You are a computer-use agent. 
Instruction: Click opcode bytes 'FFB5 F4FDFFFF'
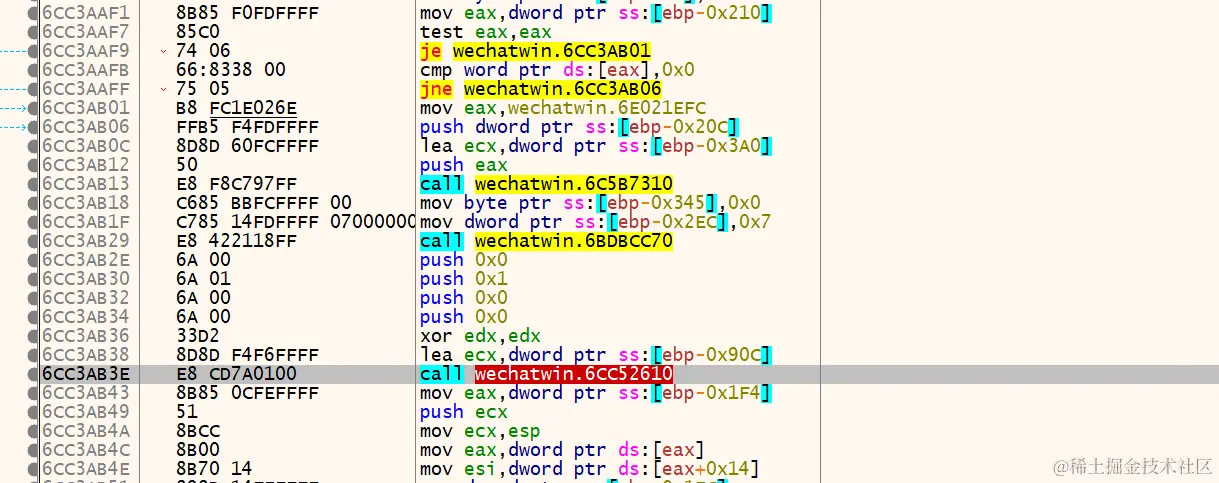(x=246, y=127)
